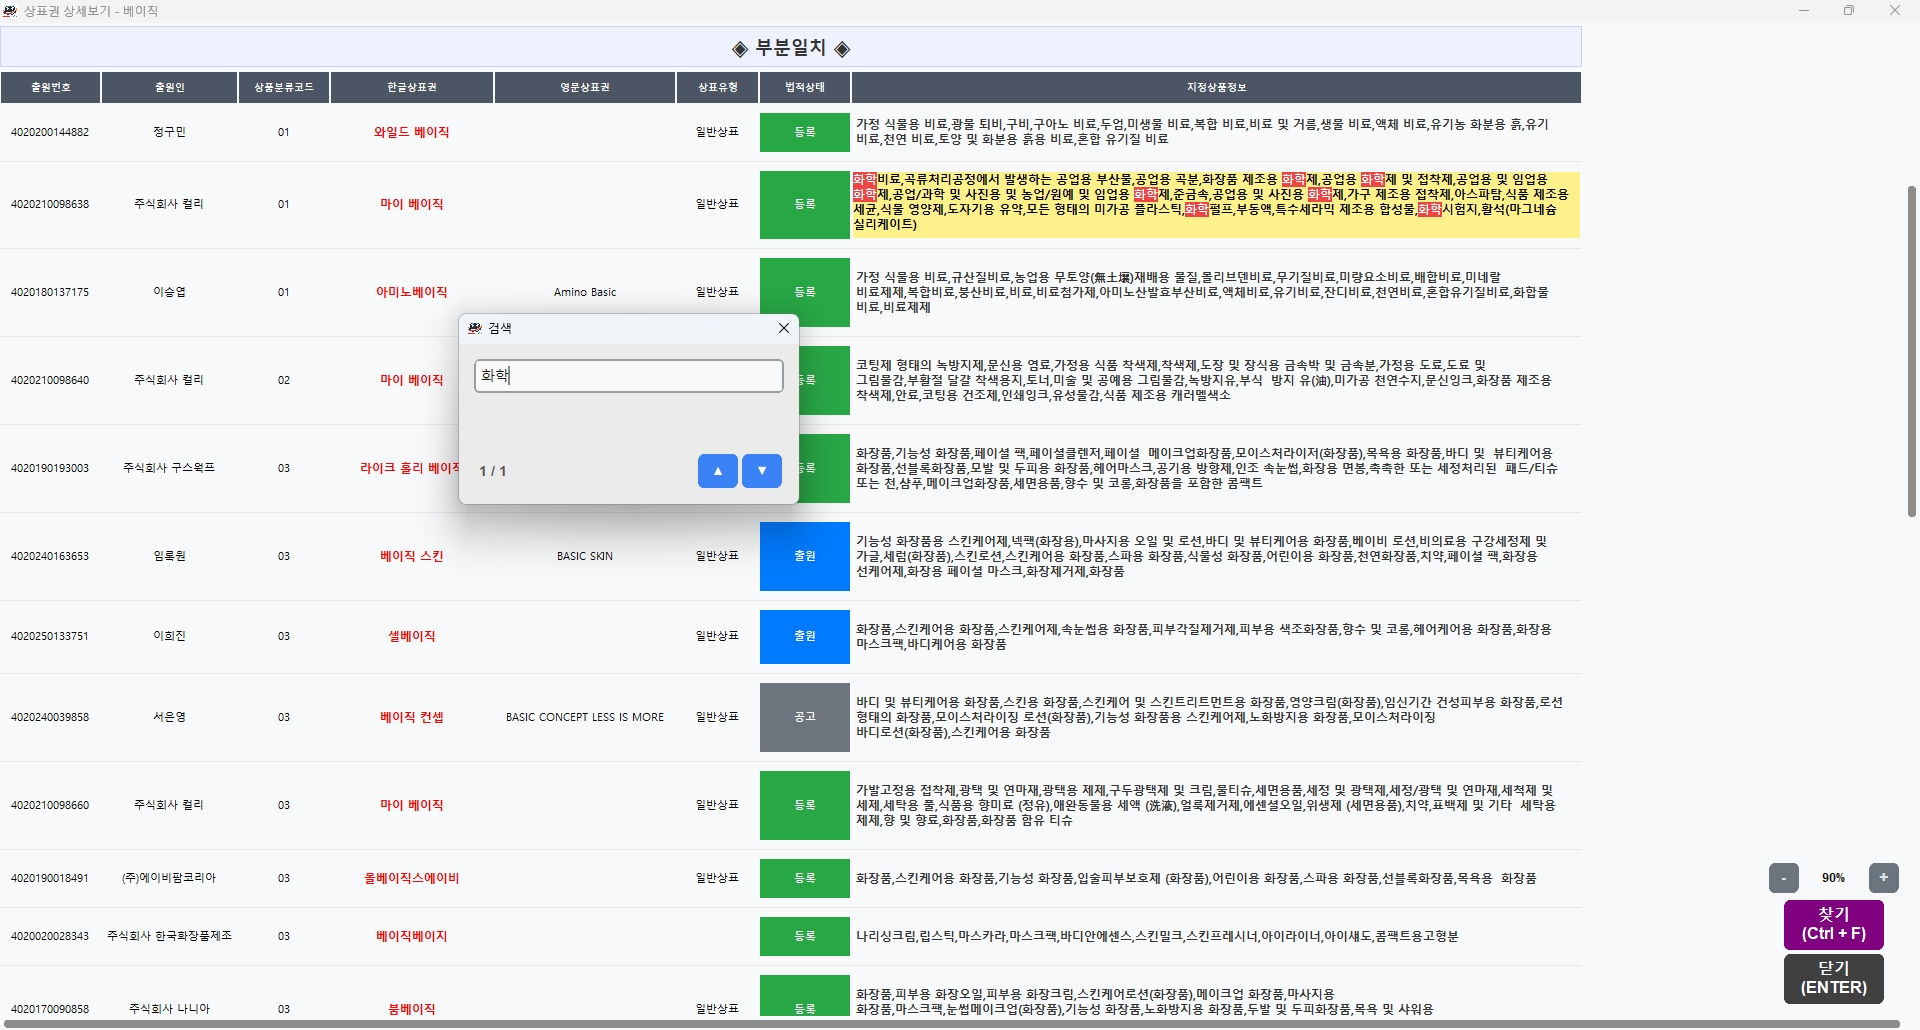
Task: Close the 검색 search dialog
Action: (783, 328)
